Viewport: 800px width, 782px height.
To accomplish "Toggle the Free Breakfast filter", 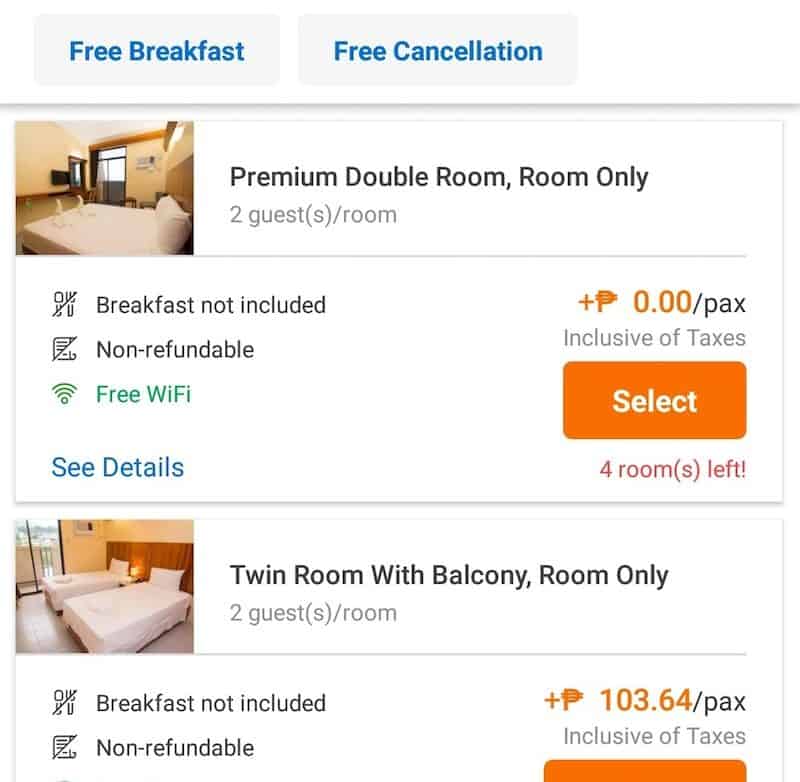I will [156, 50].
